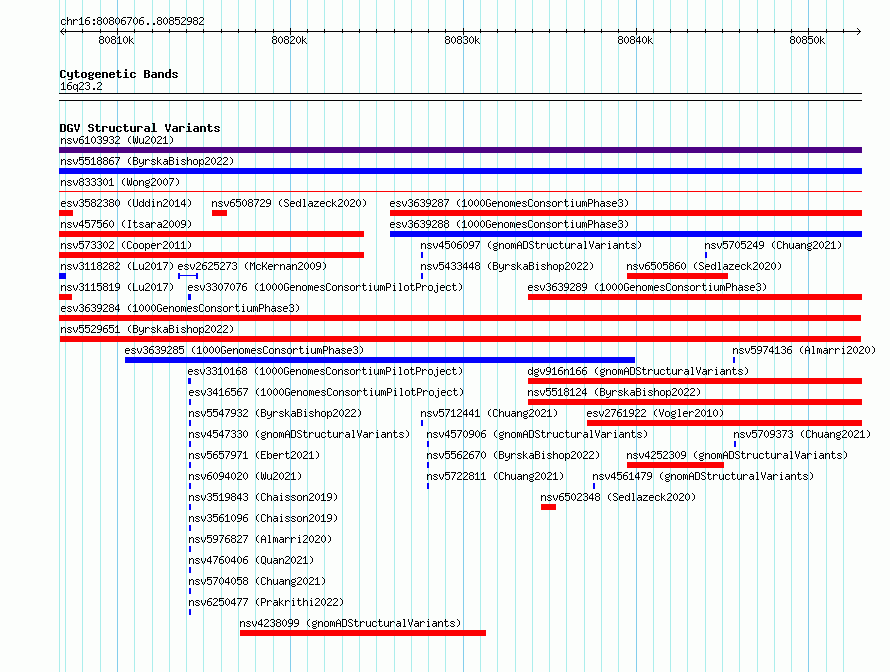Click nsv6250477 (Prakrithi2022) label
Viewport: 890px width, 672px height.
(x=266, y=602)
